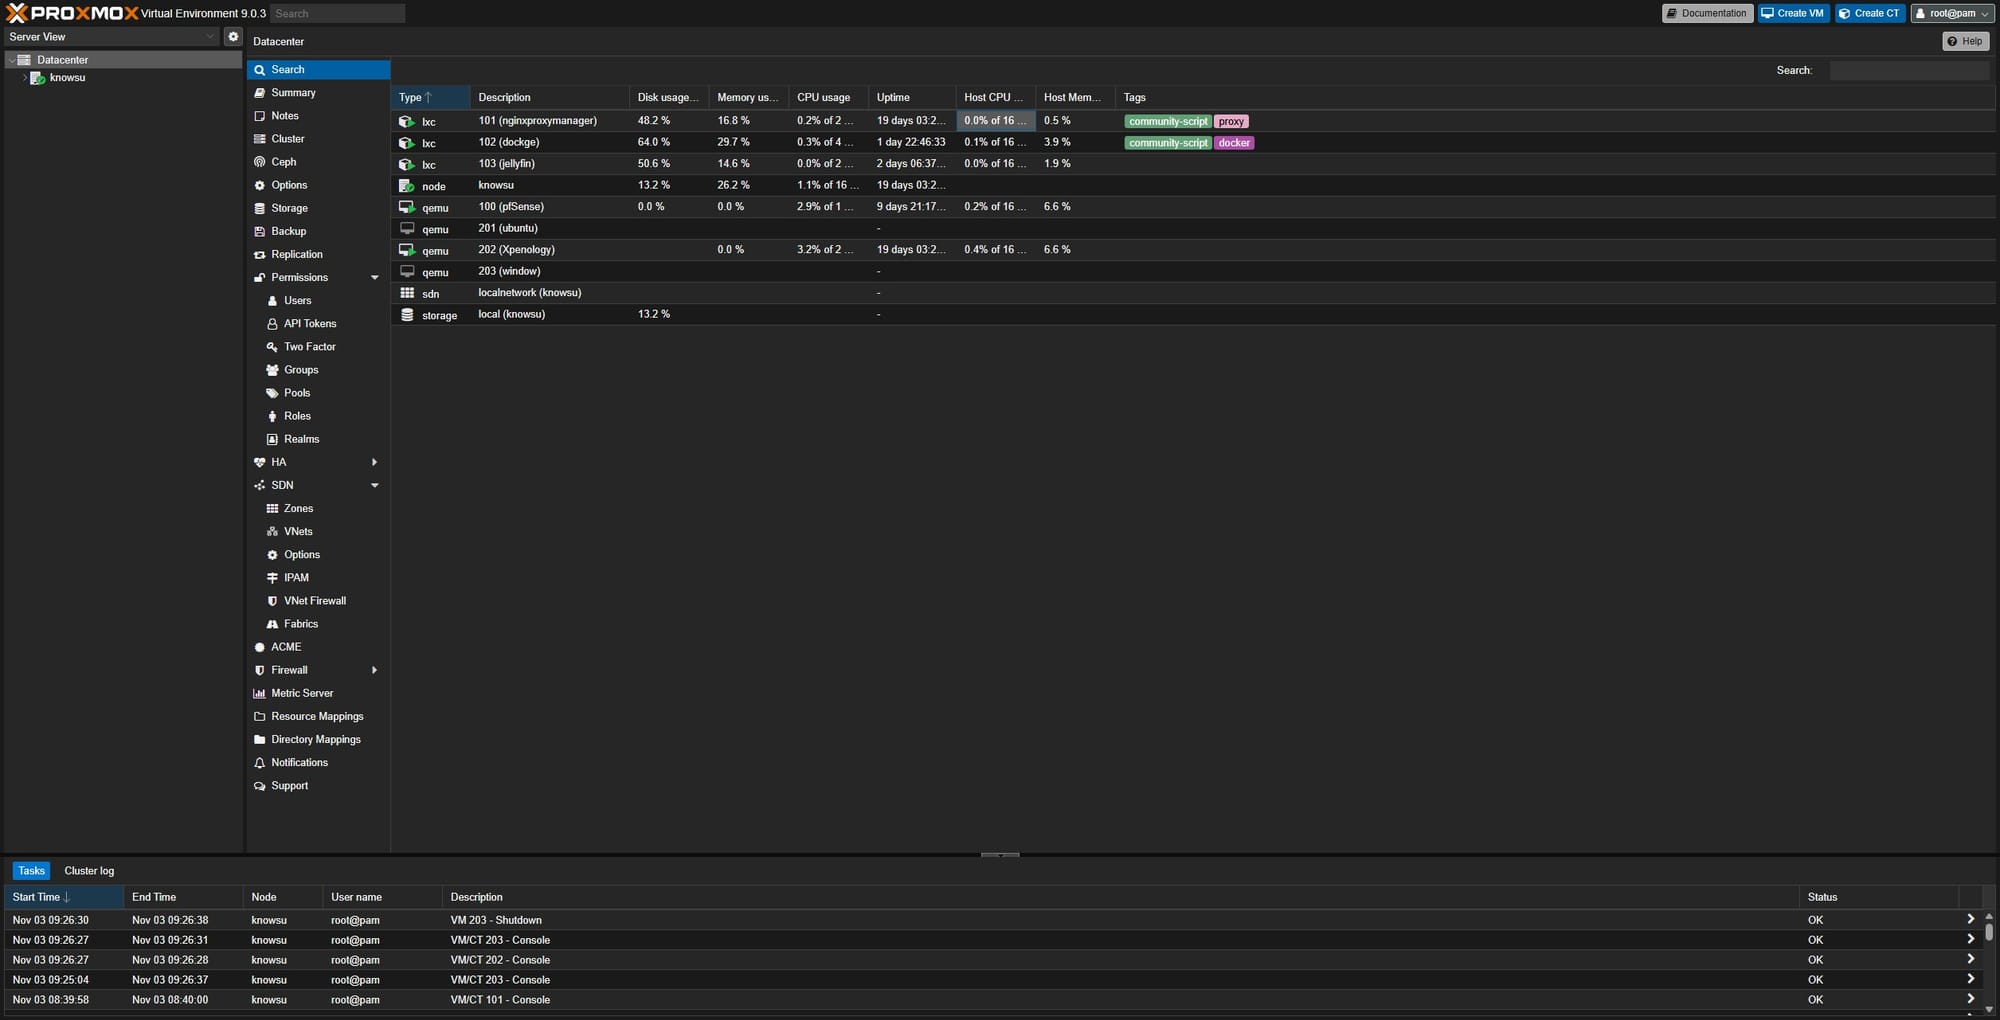Click the gear icon beside Server View
Screen dimensions: 2000x1020
[233, 37]
